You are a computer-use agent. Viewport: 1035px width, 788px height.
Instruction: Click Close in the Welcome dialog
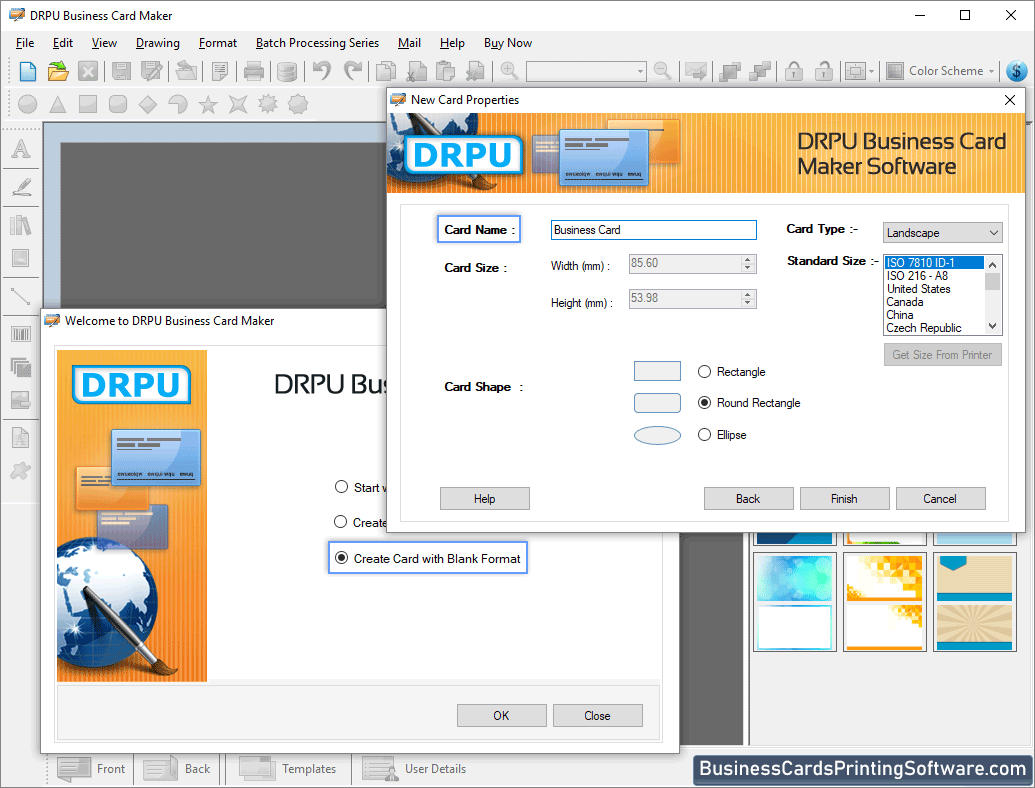coord(597,715)
